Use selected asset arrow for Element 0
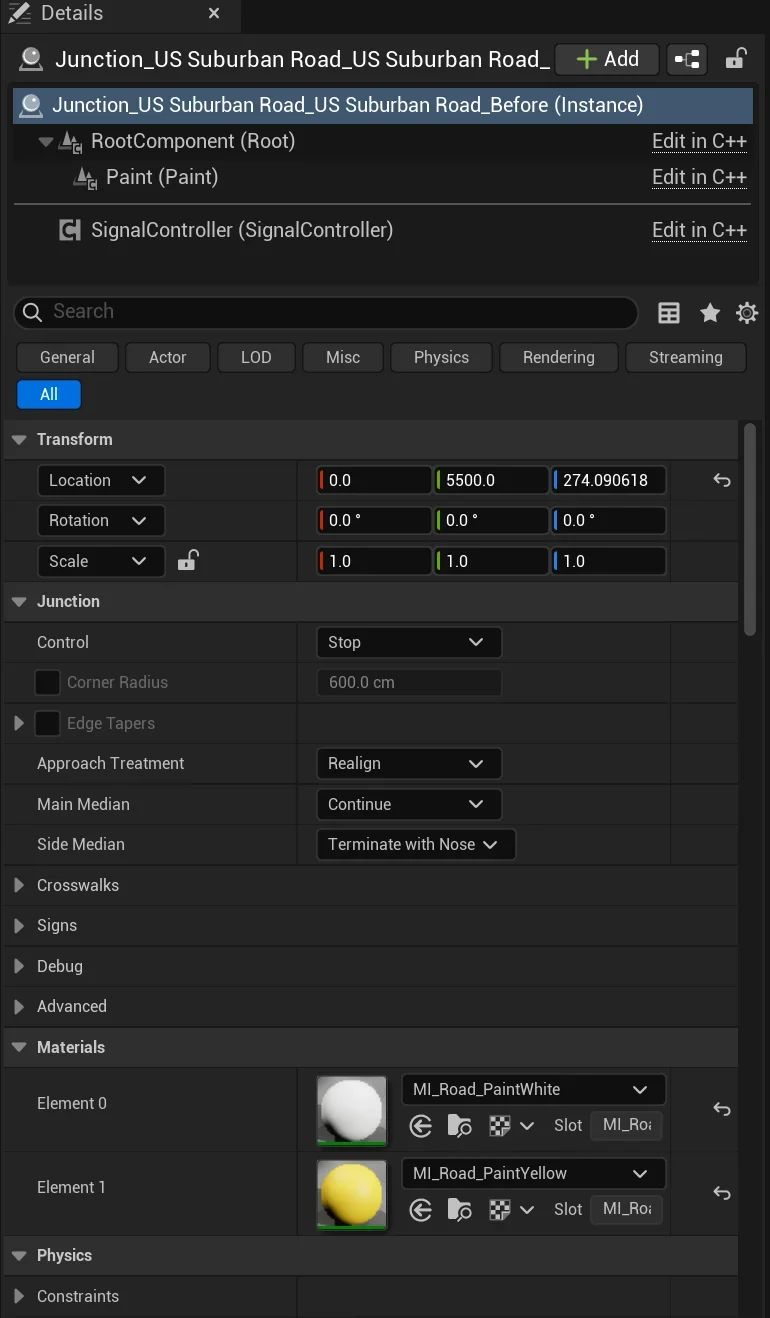Viewport: 770px width, 1318px height. click(x=421, y=1126)
